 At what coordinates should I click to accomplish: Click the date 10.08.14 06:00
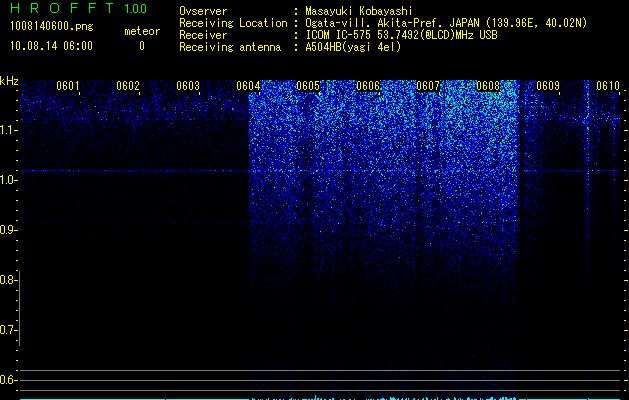[x=51, y=46]
